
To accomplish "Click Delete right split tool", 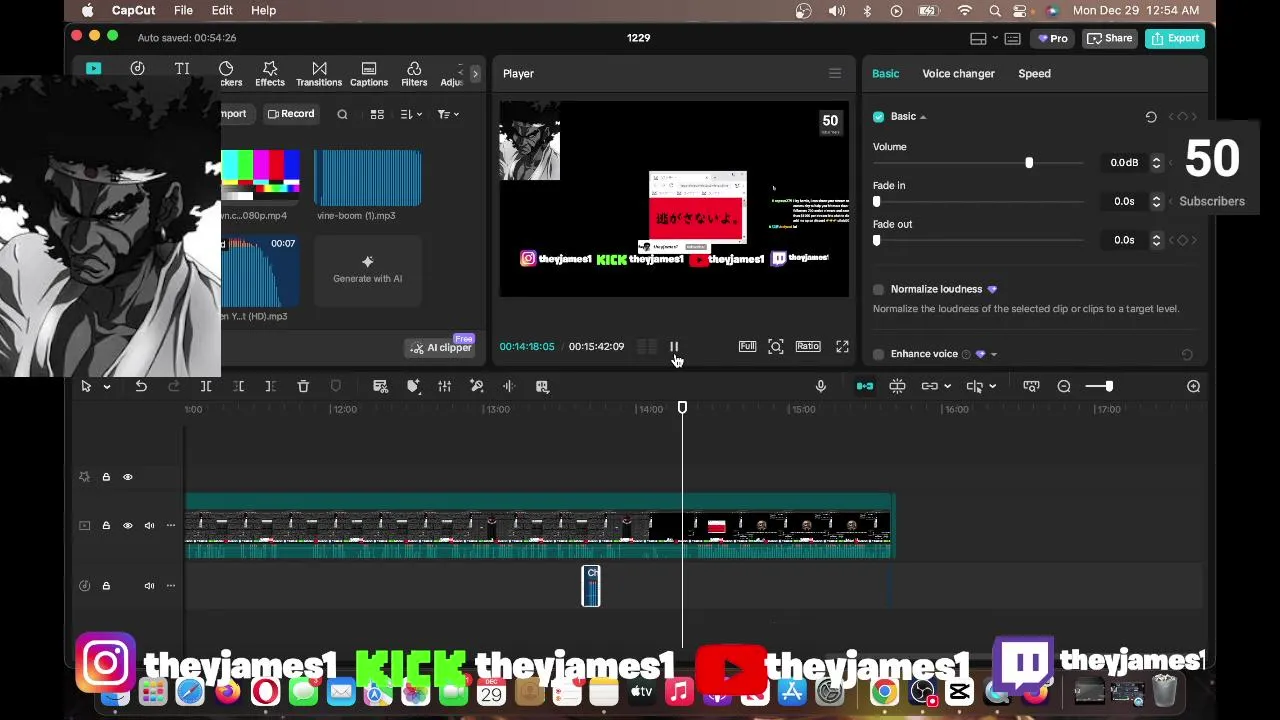I will pos(270,386).
